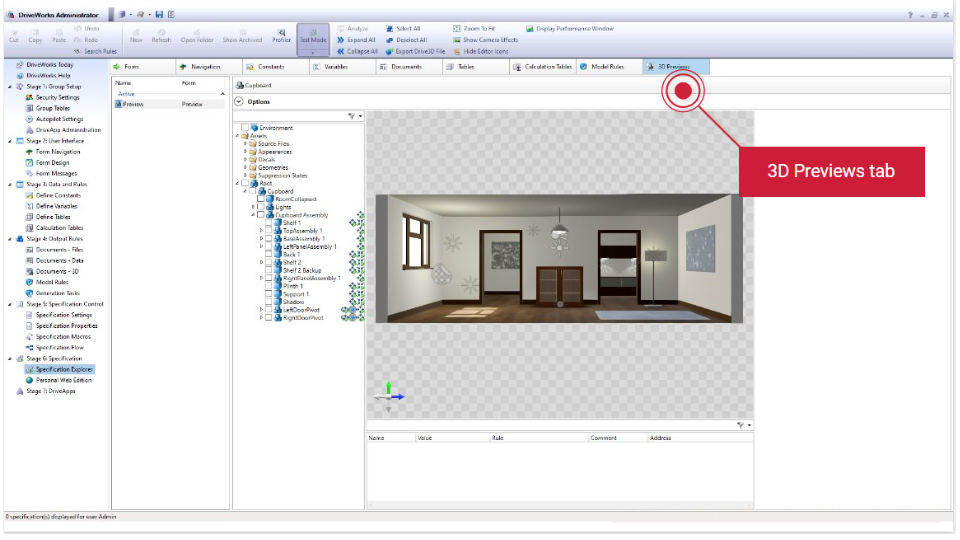Click Export Drive3D File in ribbon
The width and height of the screenshot is (960, 540).
click(x=390, y=51)
